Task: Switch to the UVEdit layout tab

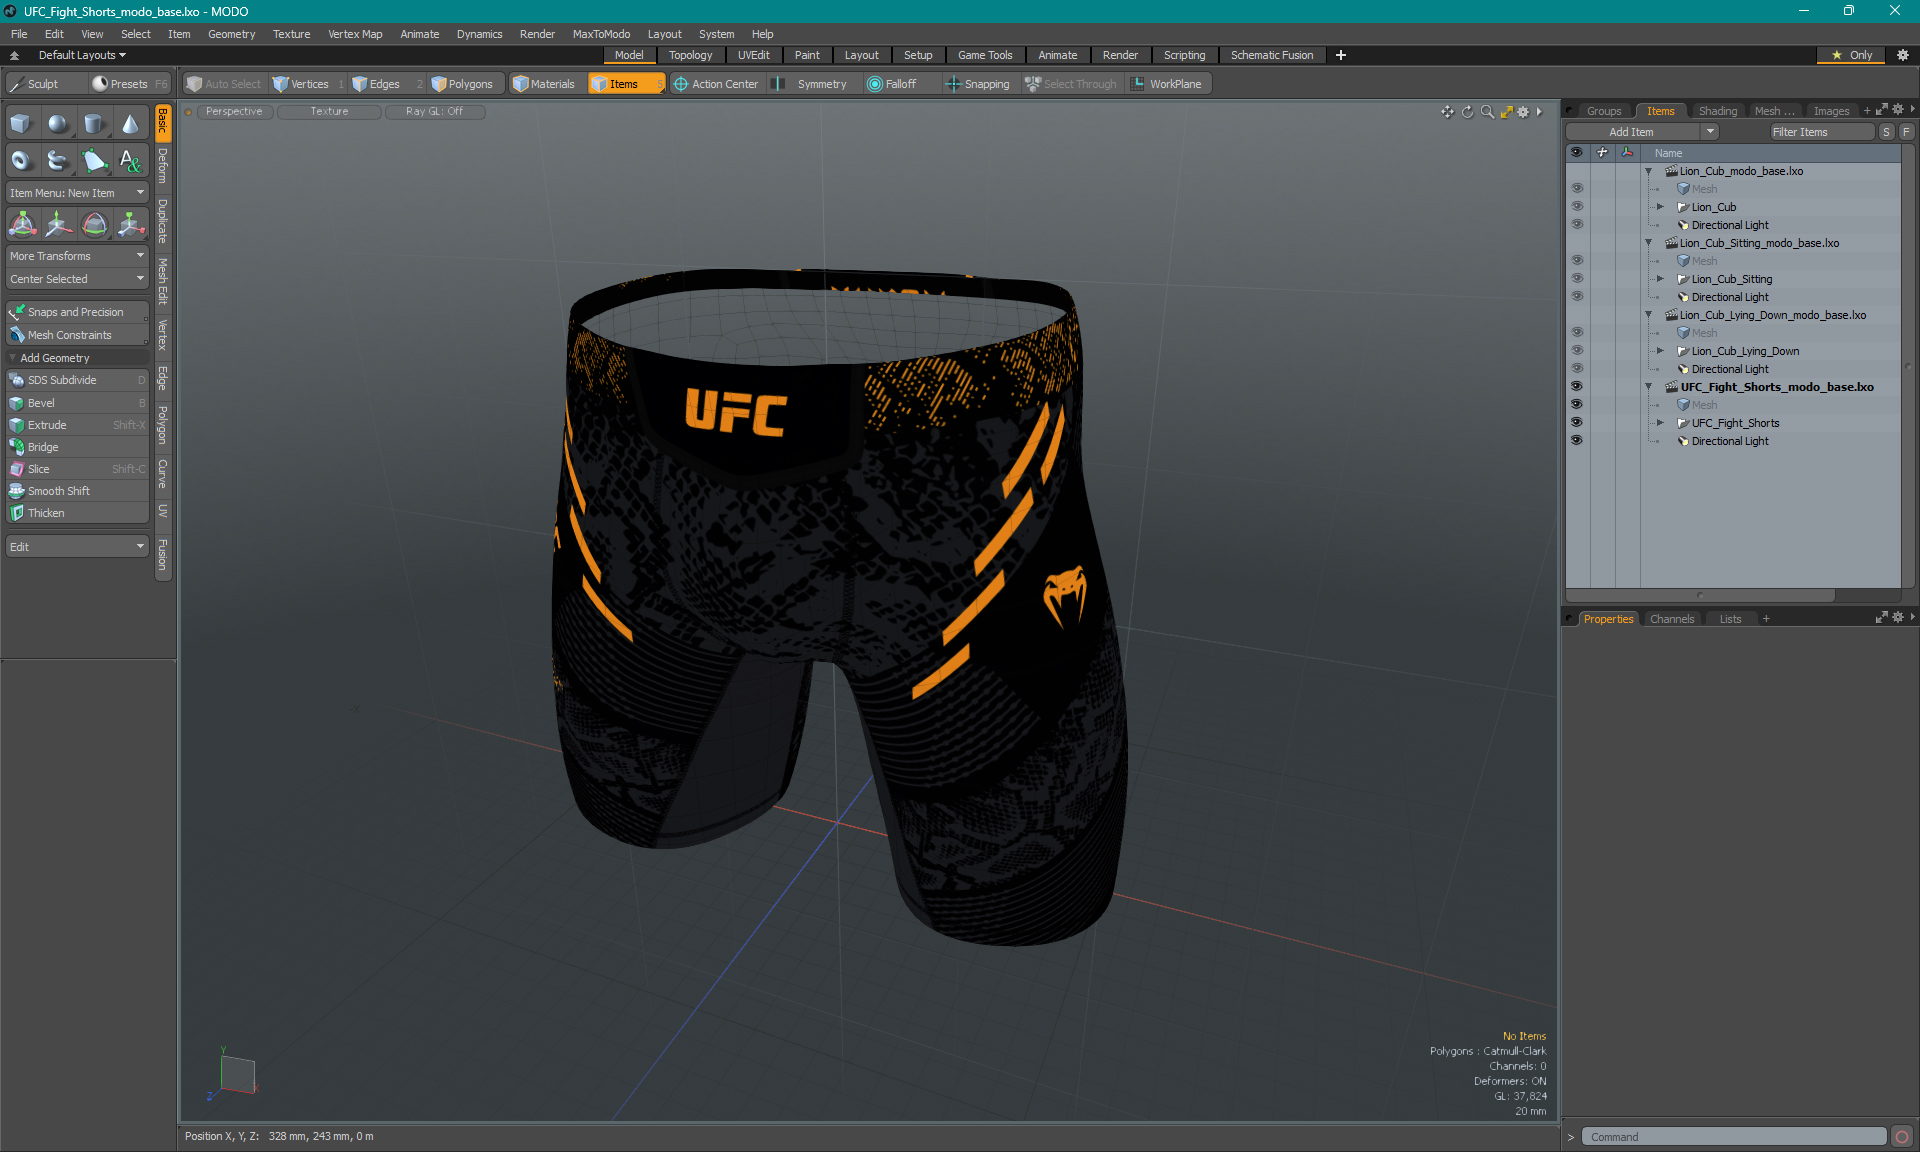Action: [753, 55]
